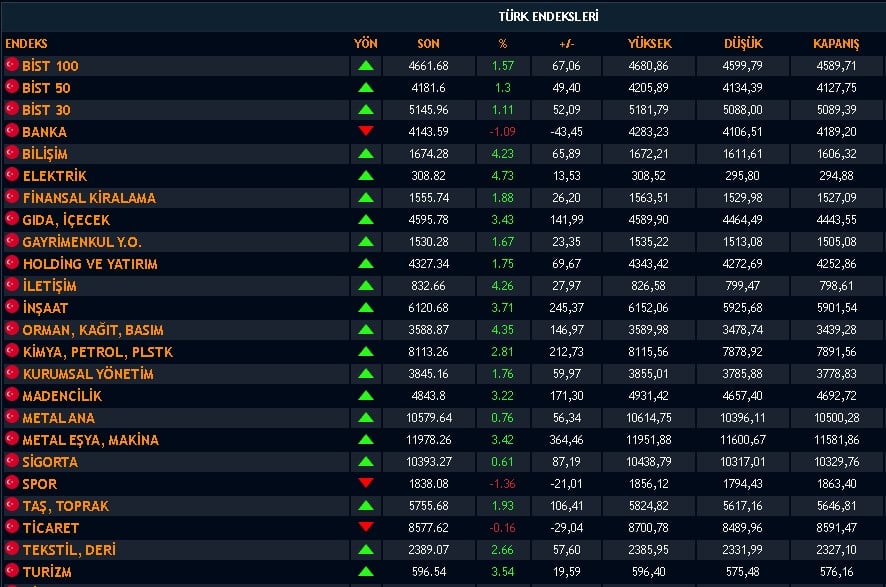
Task: Click the flag icon beside HOLDİNG VE YATIRIM
Action: [12, 263]
